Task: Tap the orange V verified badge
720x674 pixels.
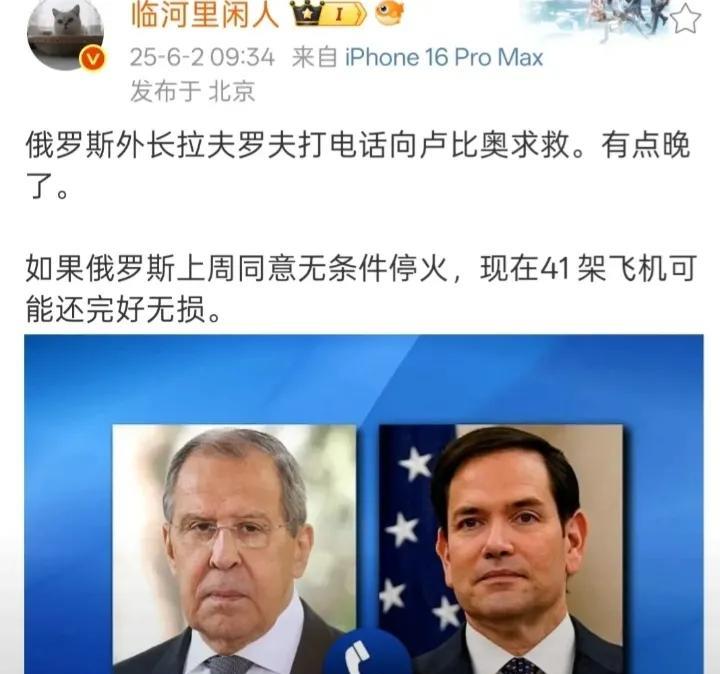Action: [x=92, y=59]
